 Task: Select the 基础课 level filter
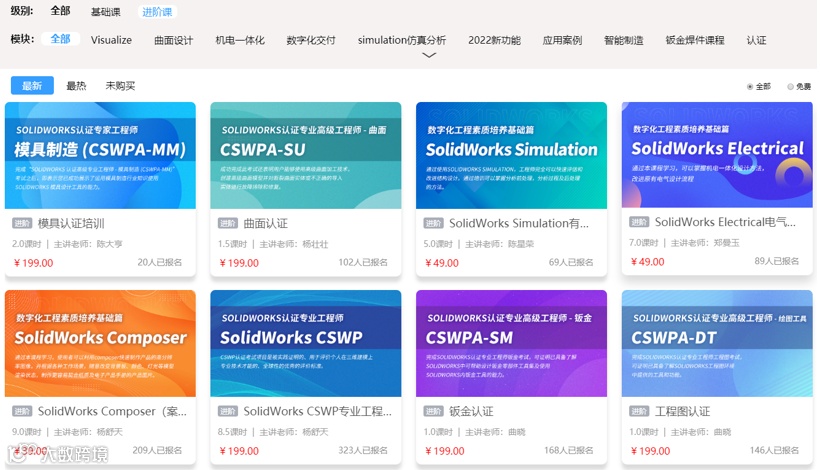[106, 12]
